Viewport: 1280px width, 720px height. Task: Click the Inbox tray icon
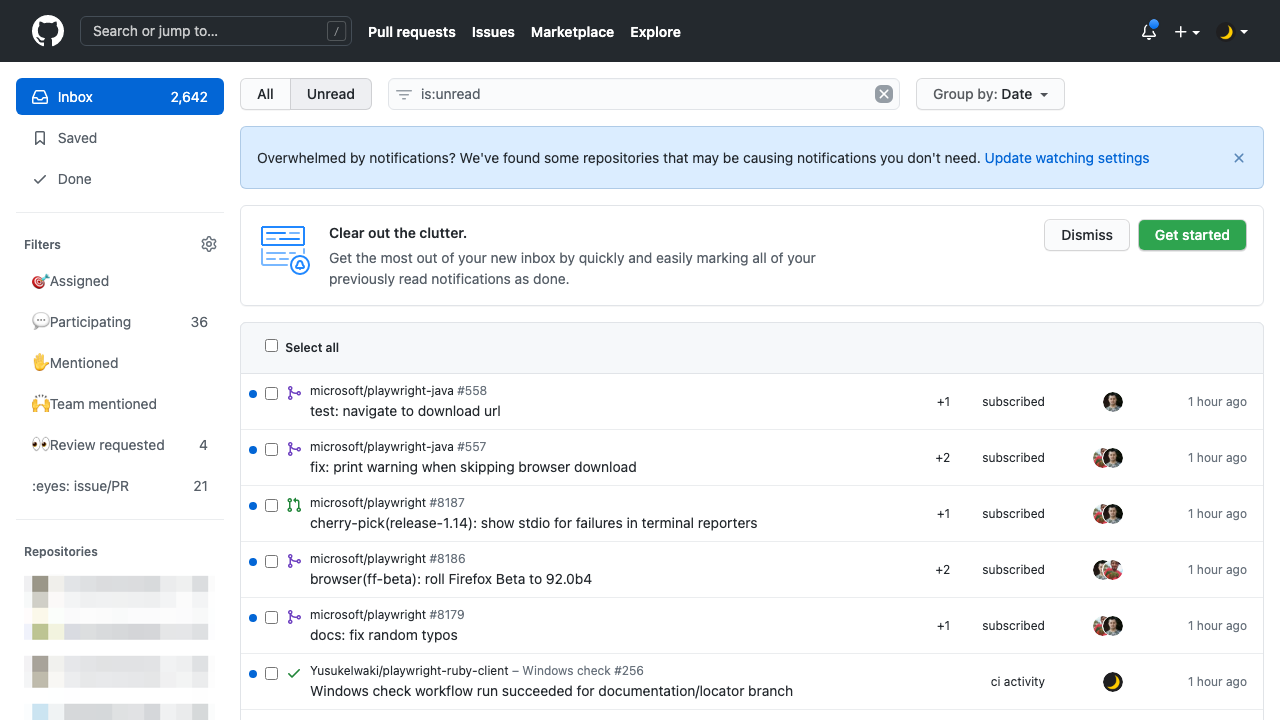[x=40, y=97]
